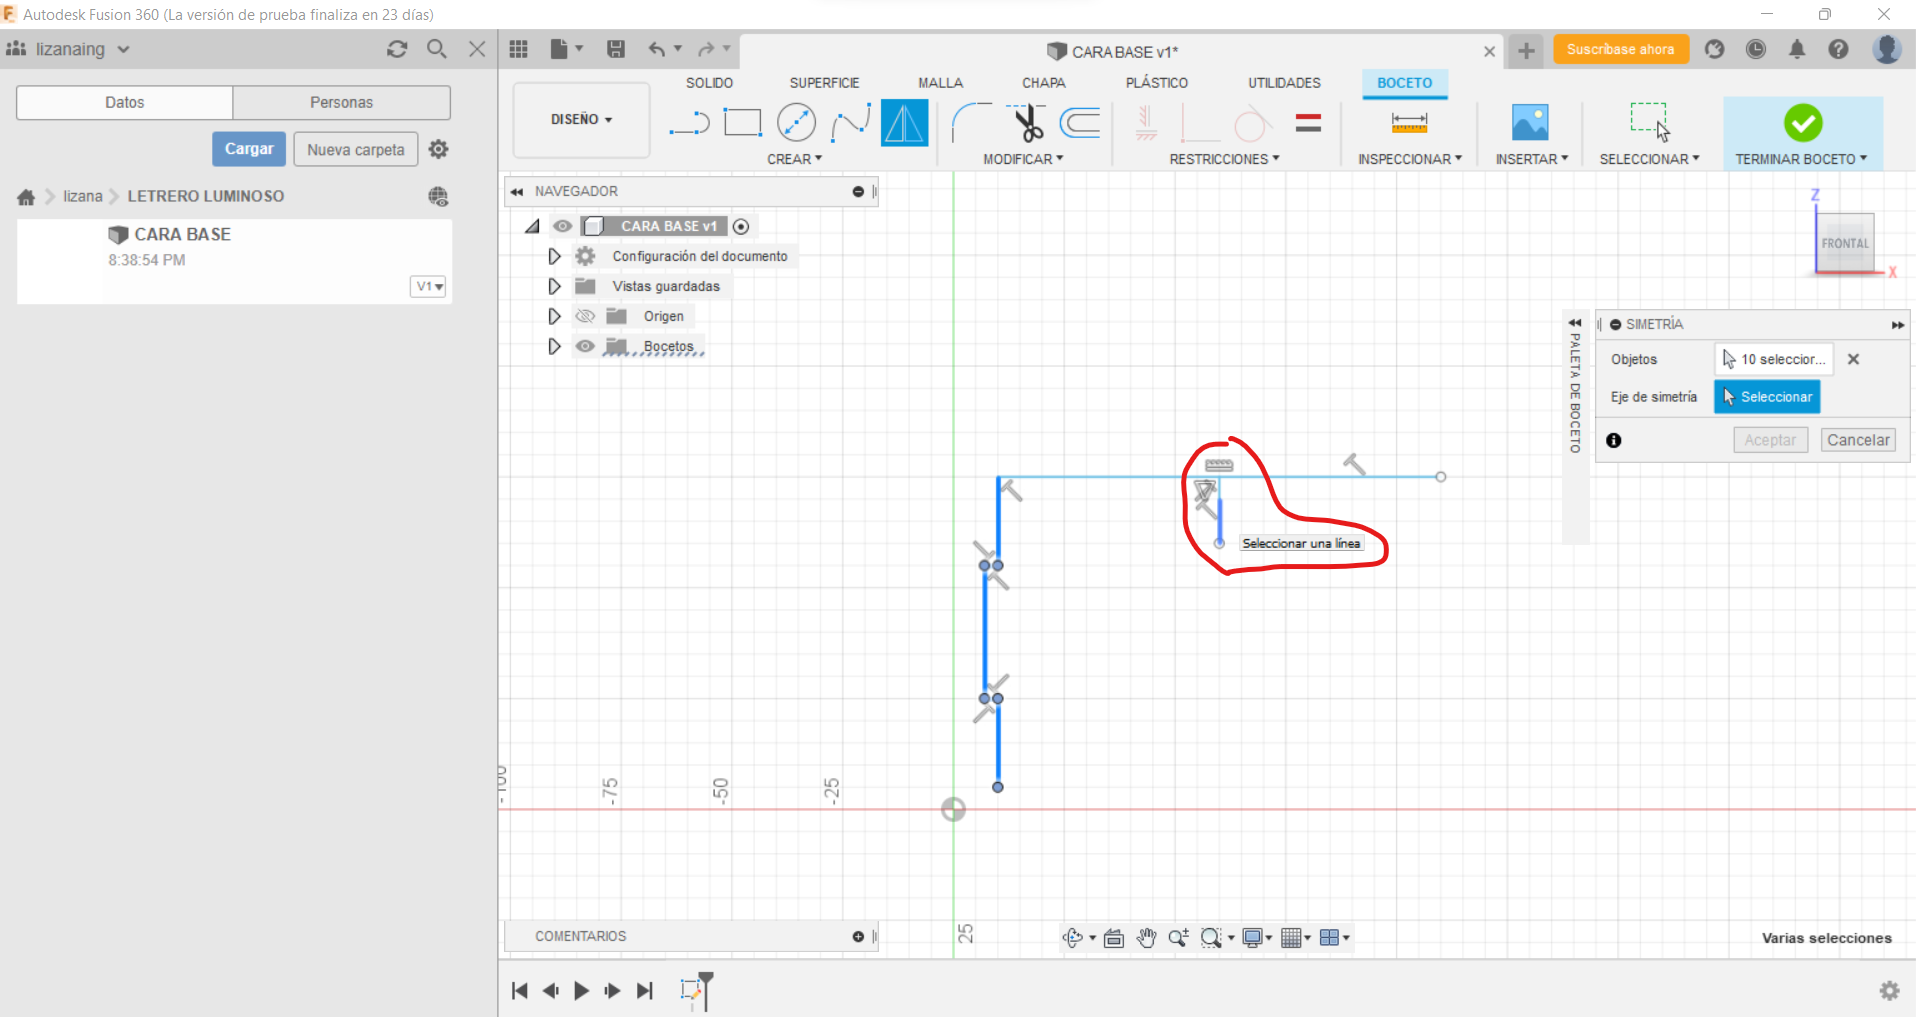Click the Redo arrow
The height and width of the screenshot is (1017, 1916).
[x=706, y=49]
